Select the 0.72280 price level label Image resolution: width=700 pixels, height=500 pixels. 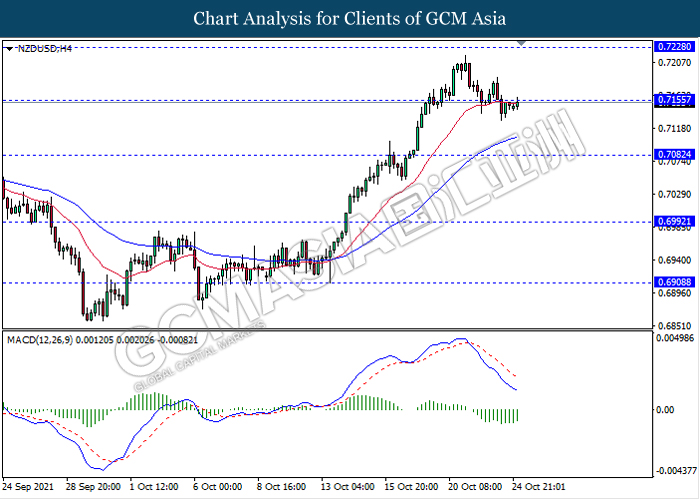pos(675,46)
